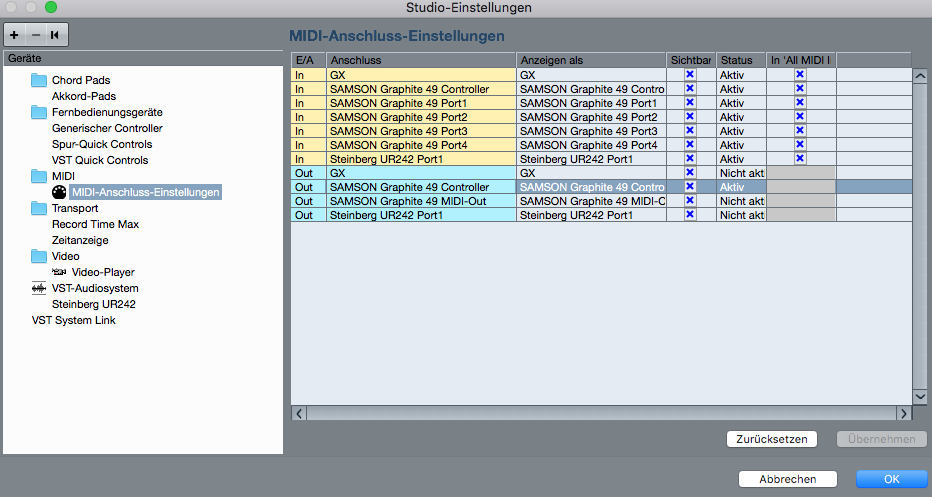Toggle Sichtbar for In SAMSON Graphite 49 Controller
The height and width of the screenshot is (497, 932).
(x=690, y=89)
